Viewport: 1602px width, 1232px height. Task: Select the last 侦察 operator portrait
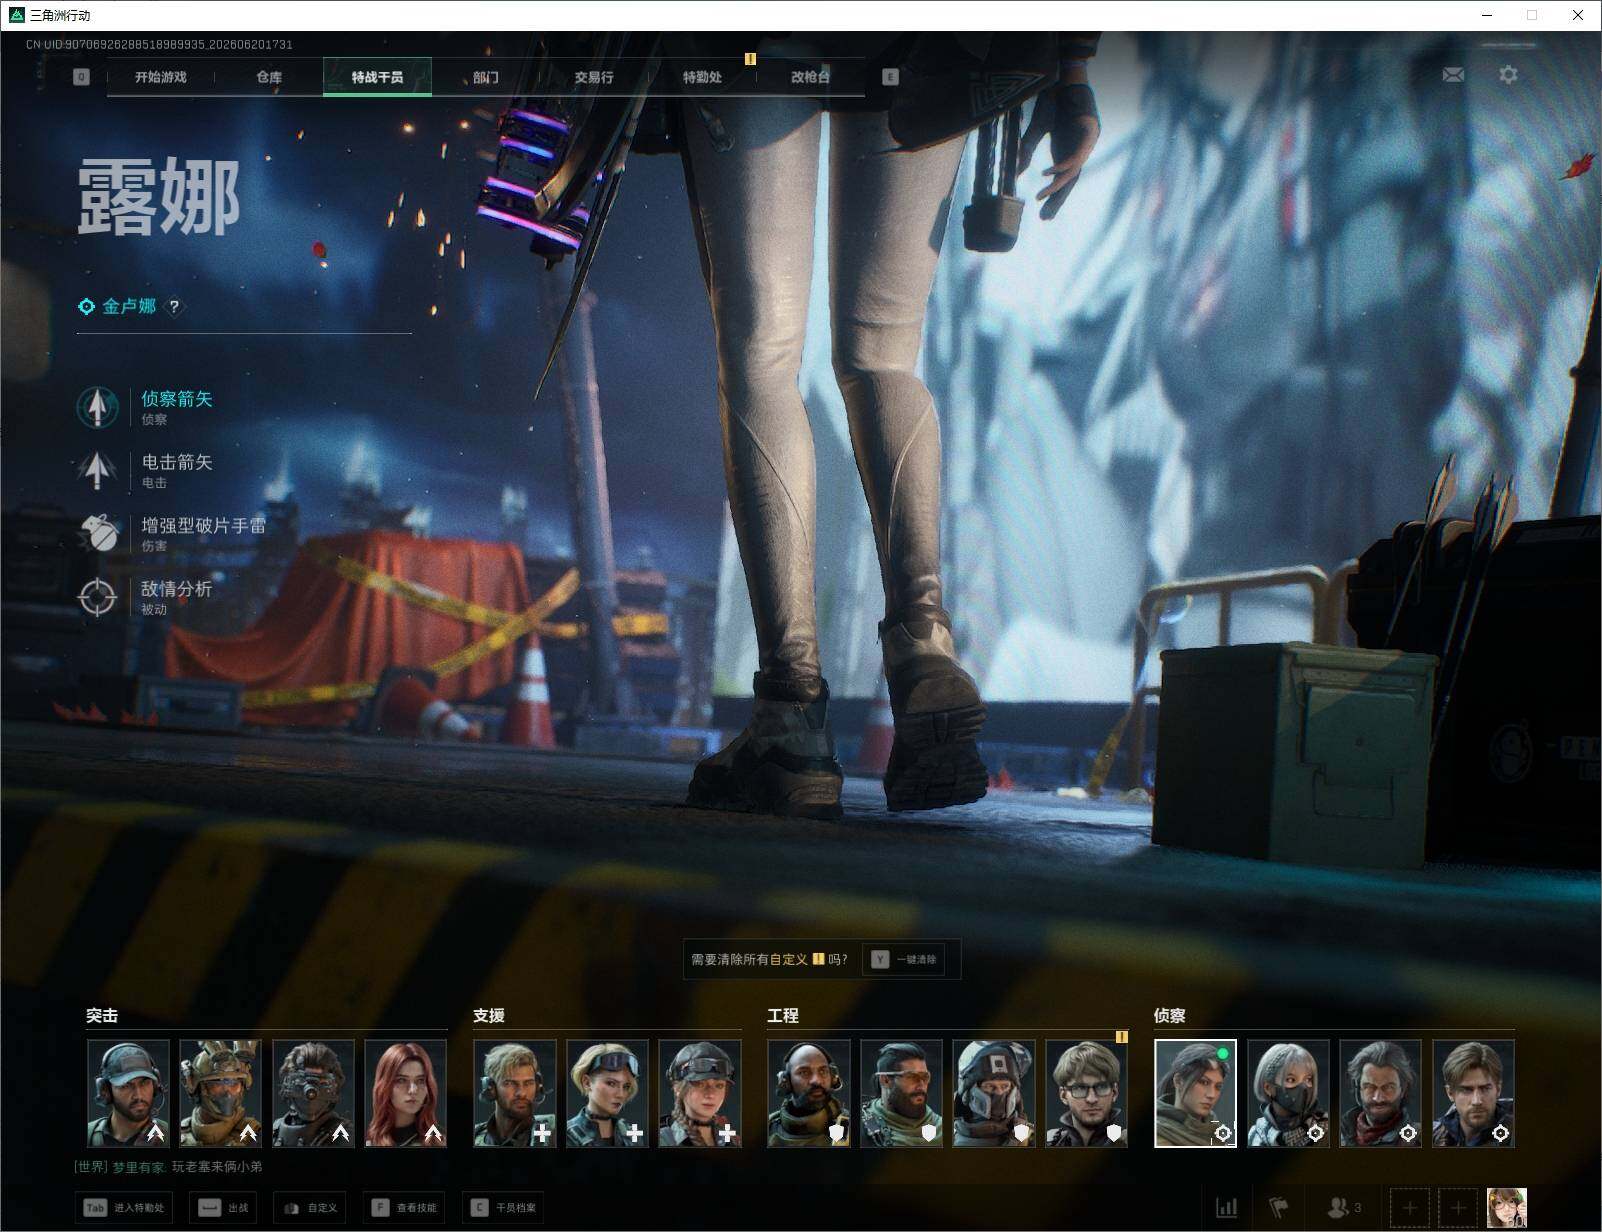pos(1473,1093)
